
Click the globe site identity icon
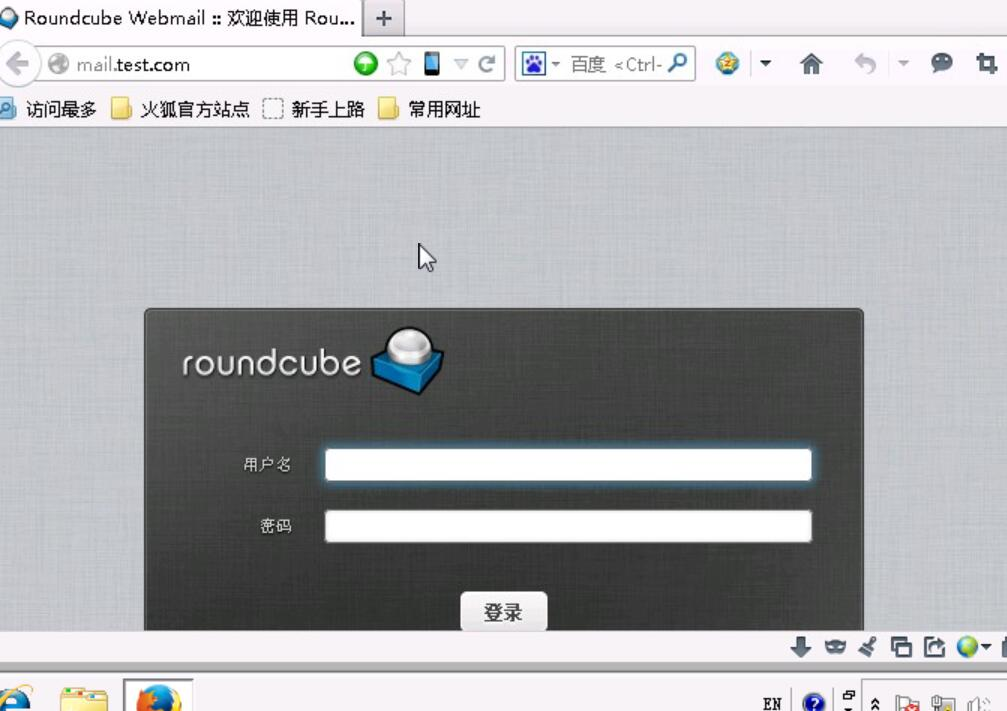(58, 64)
